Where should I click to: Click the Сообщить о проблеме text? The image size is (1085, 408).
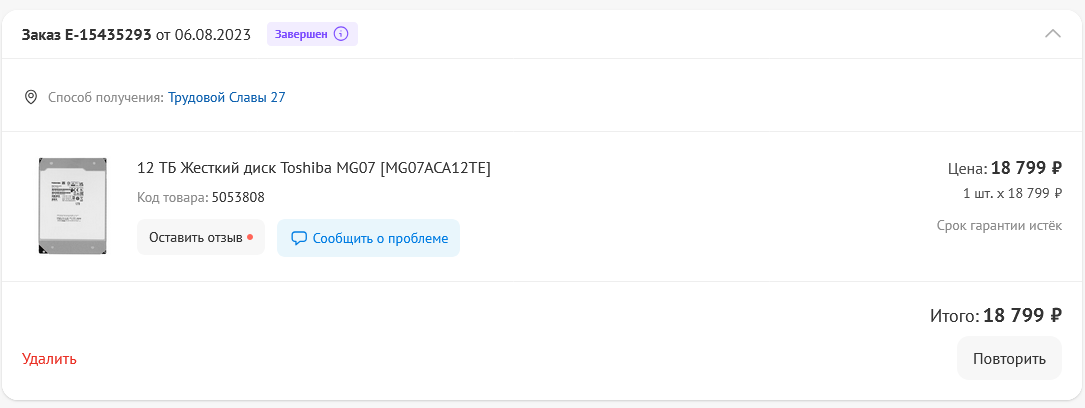coord(380,239)
